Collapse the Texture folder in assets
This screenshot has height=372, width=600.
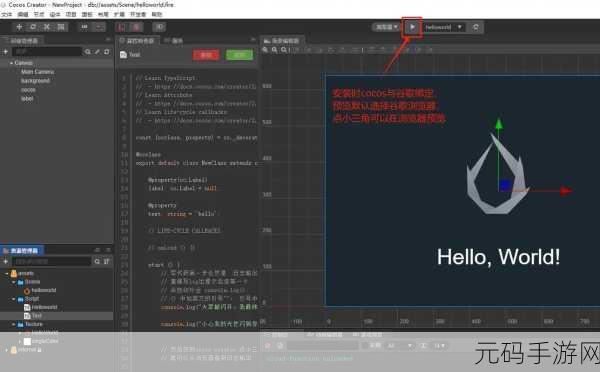(14, 324)
